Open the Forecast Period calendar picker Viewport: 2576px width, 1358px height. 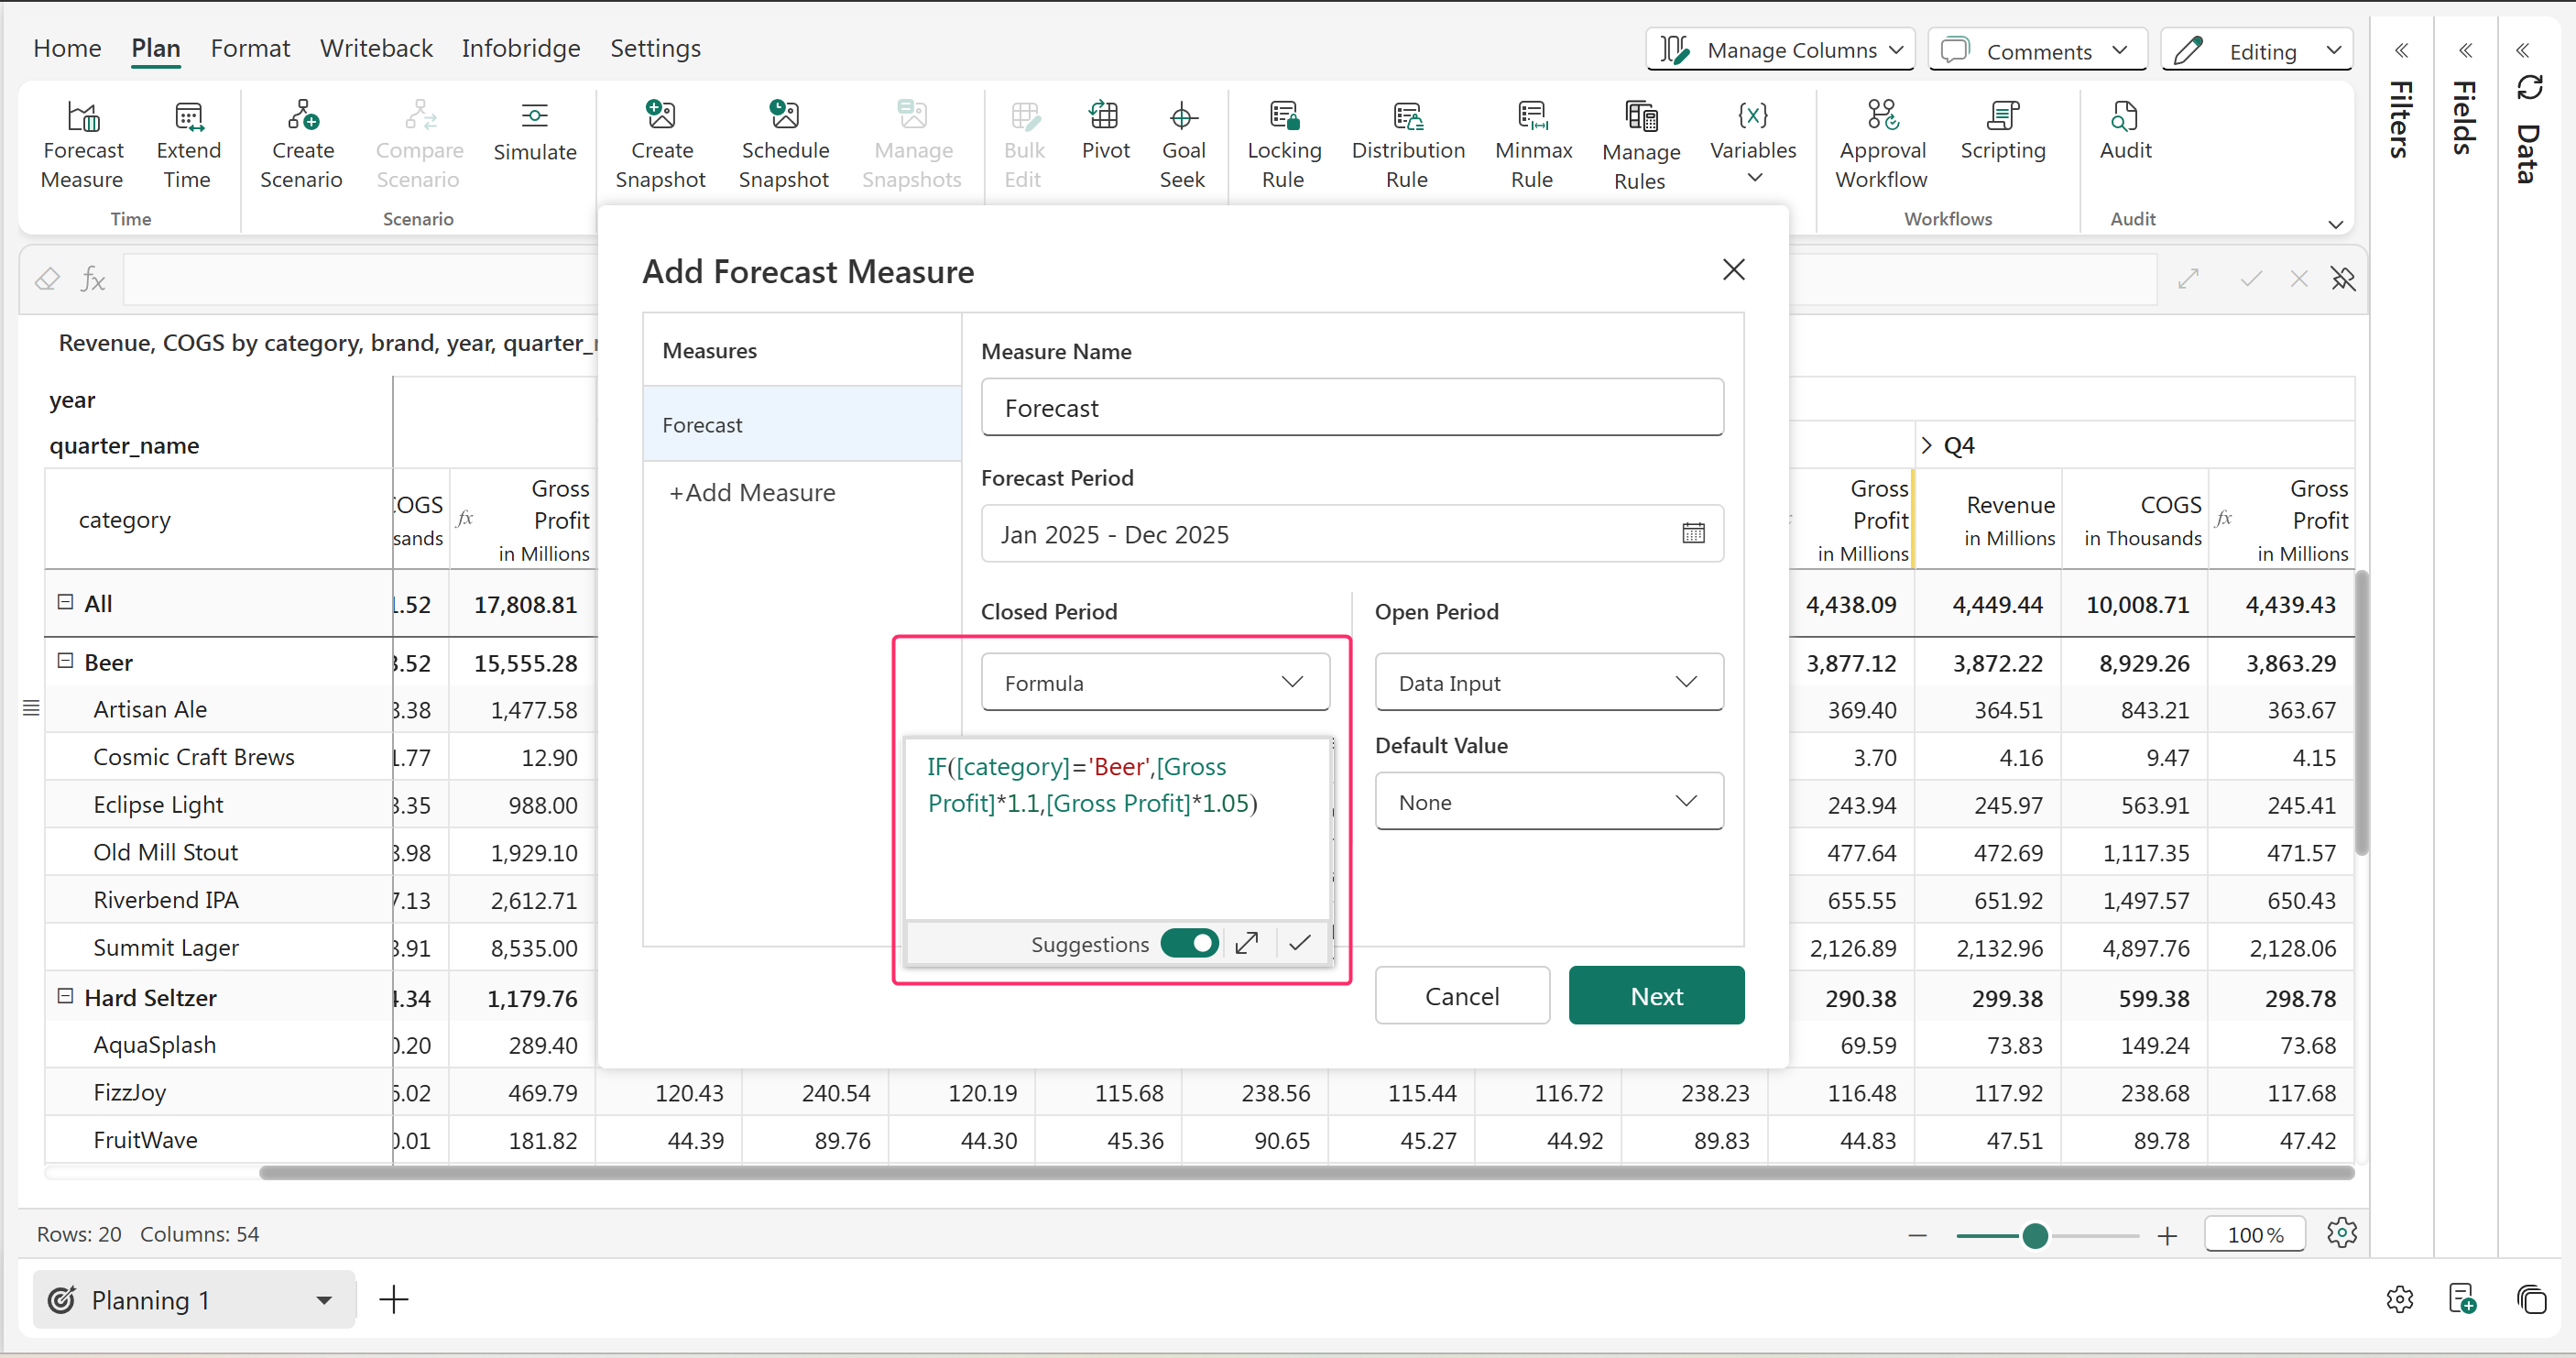click(x=1692, y=533)
